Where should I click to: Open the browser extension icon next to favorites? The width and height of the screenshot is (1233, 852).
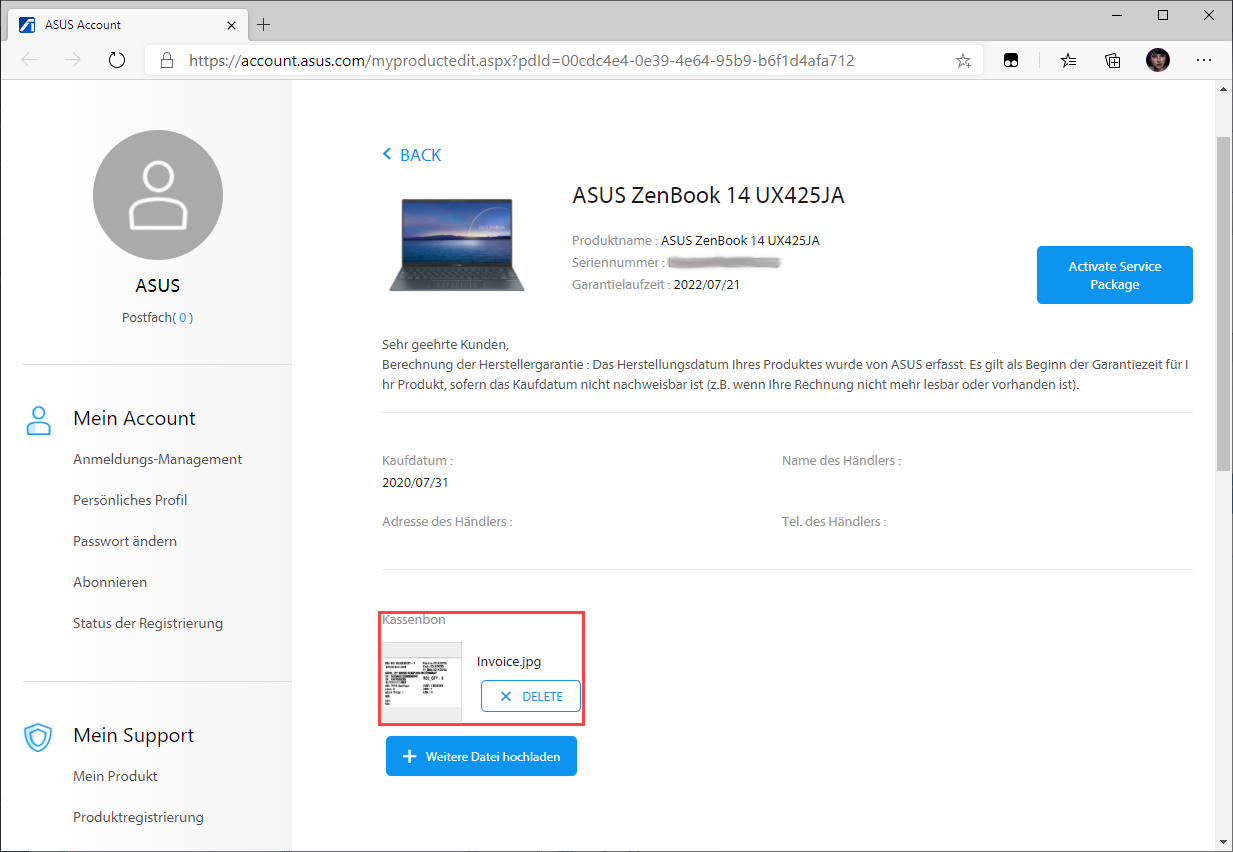pyautogui.click(x=1011, y=60)
